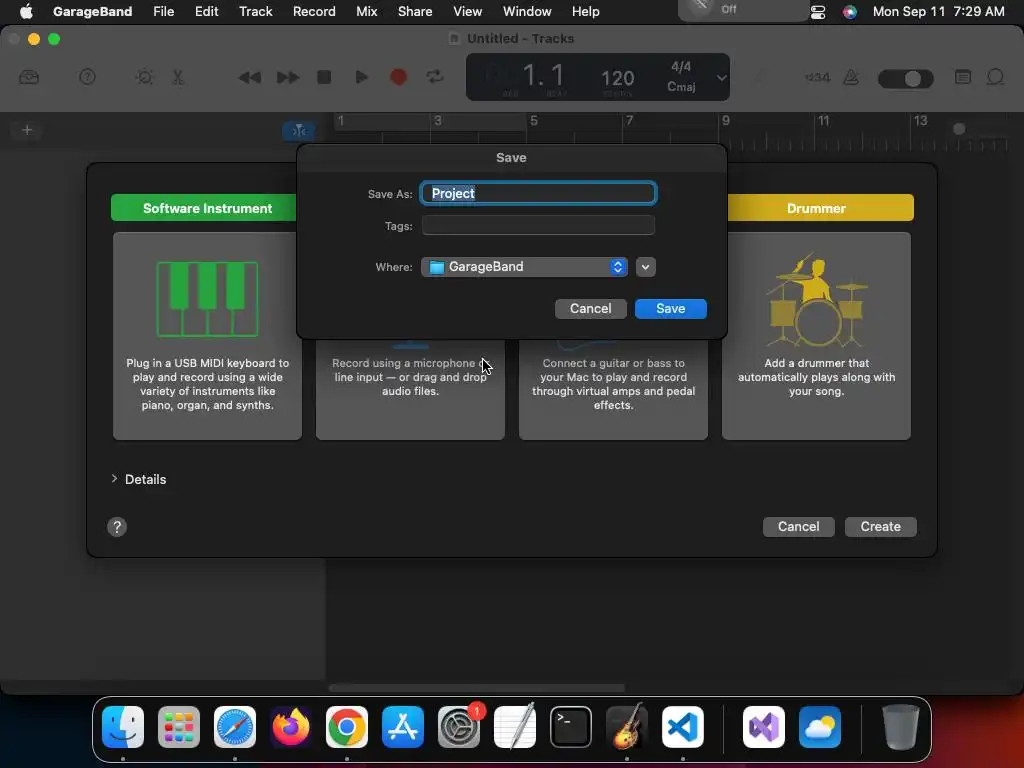This screenshot has height=768, width=1024.
Task: Click the Fast Forward button
Action: [287, 77]
